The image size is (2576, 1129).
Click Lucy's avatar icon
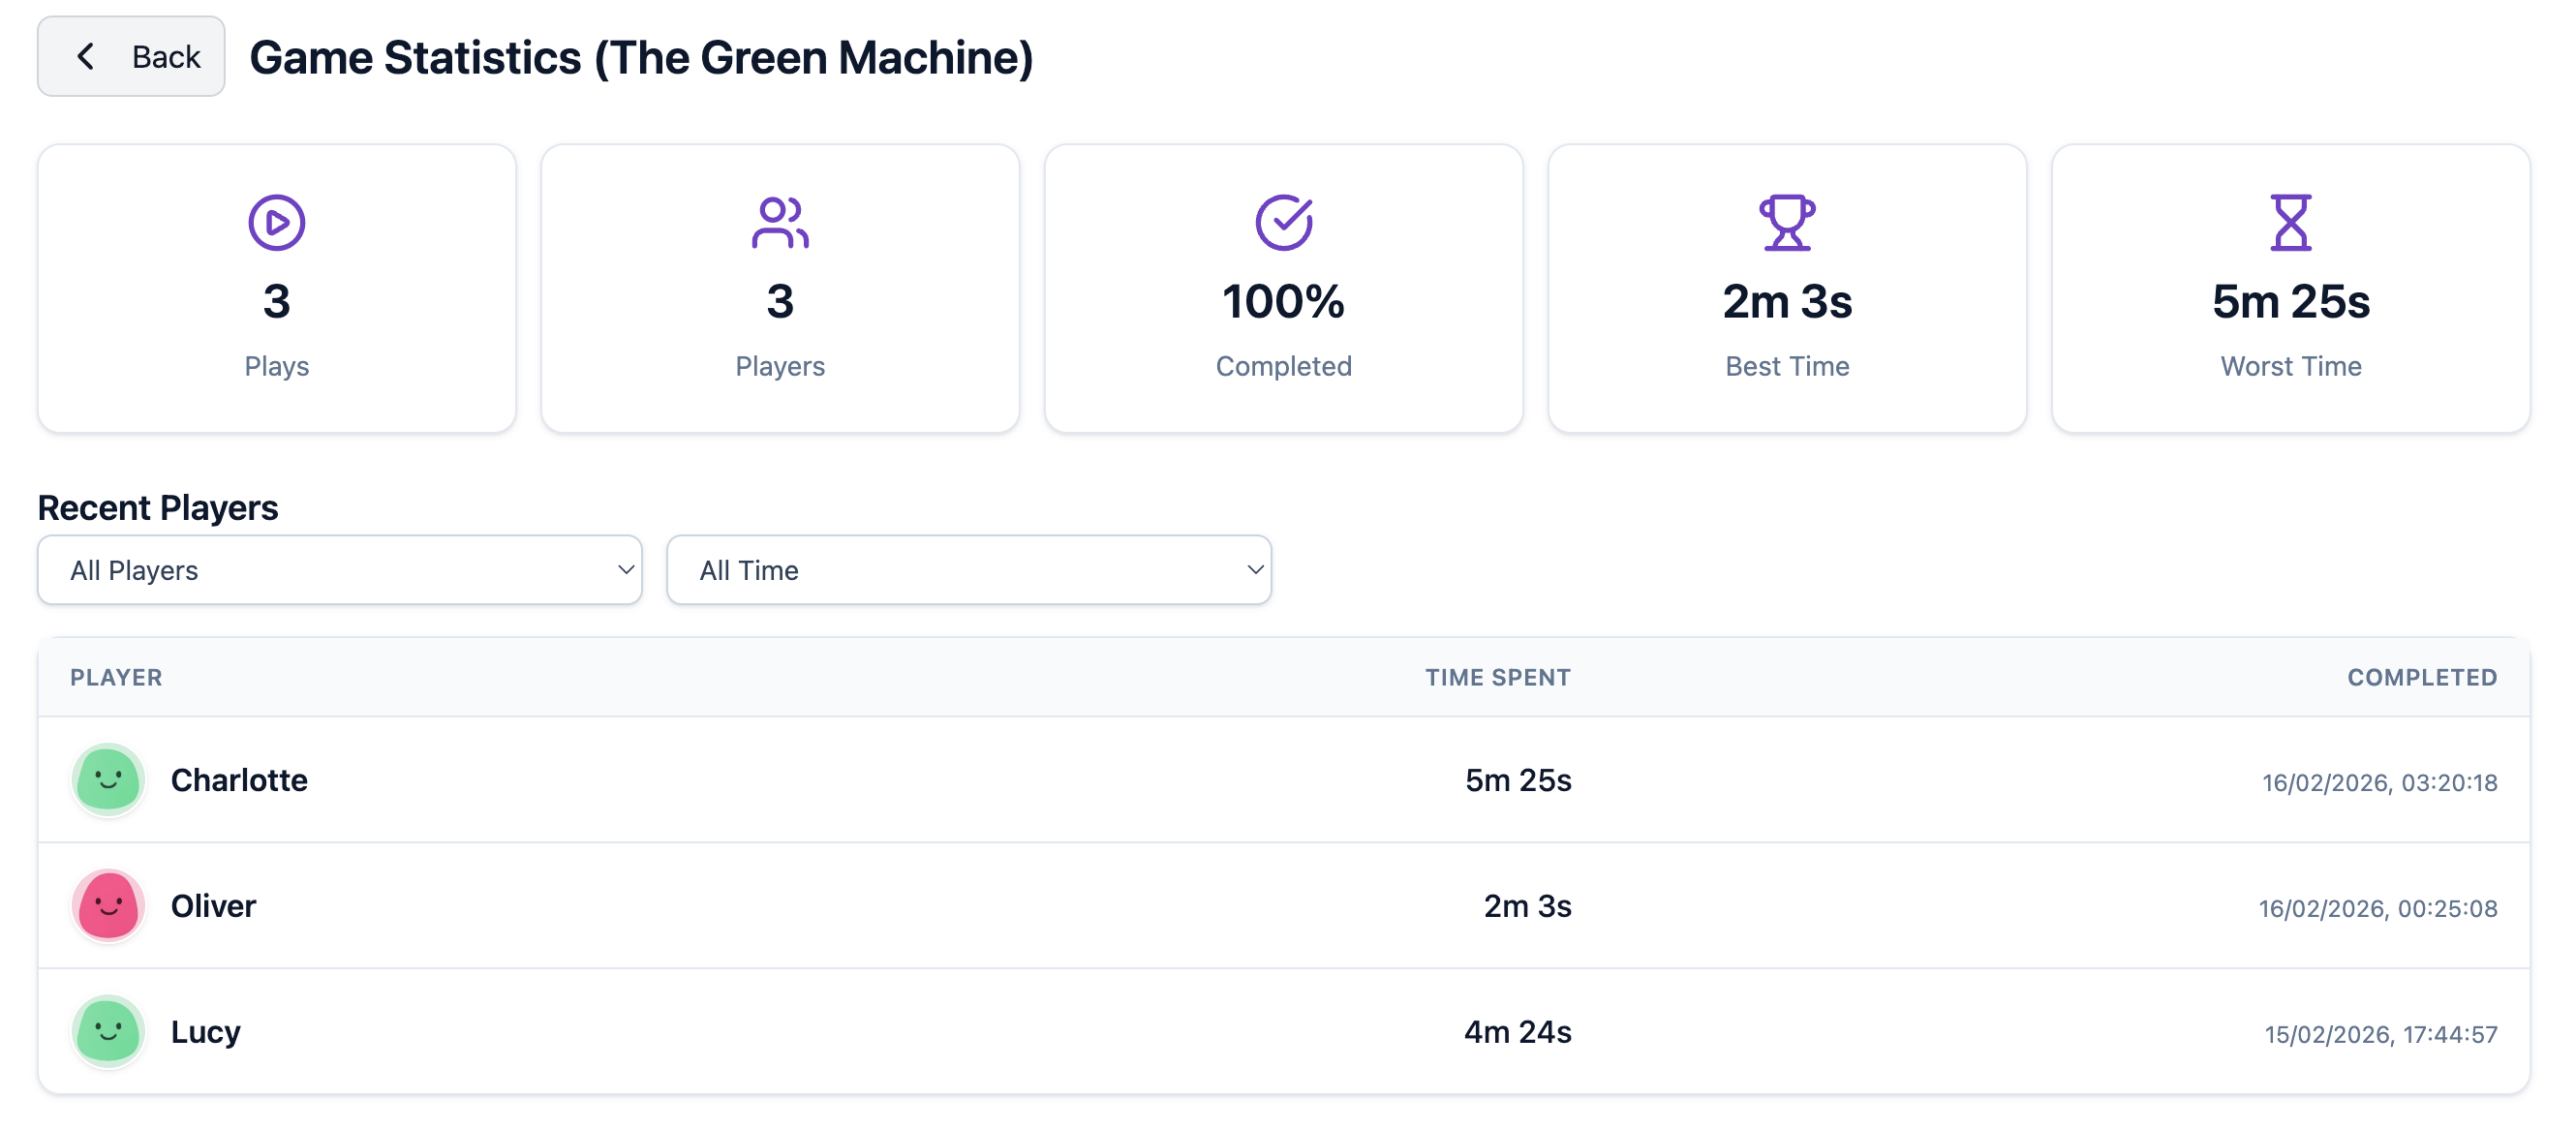pyautogui.click(x=107, y=1032)
